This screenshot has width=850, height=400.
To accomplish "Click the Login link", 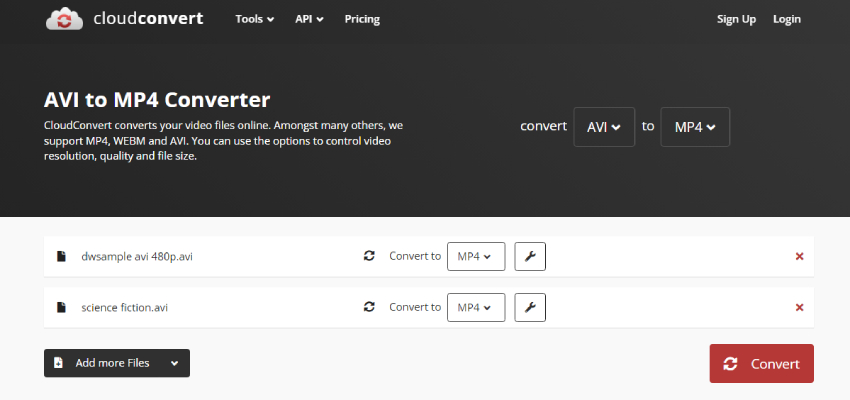I will [x=787, y=19].
